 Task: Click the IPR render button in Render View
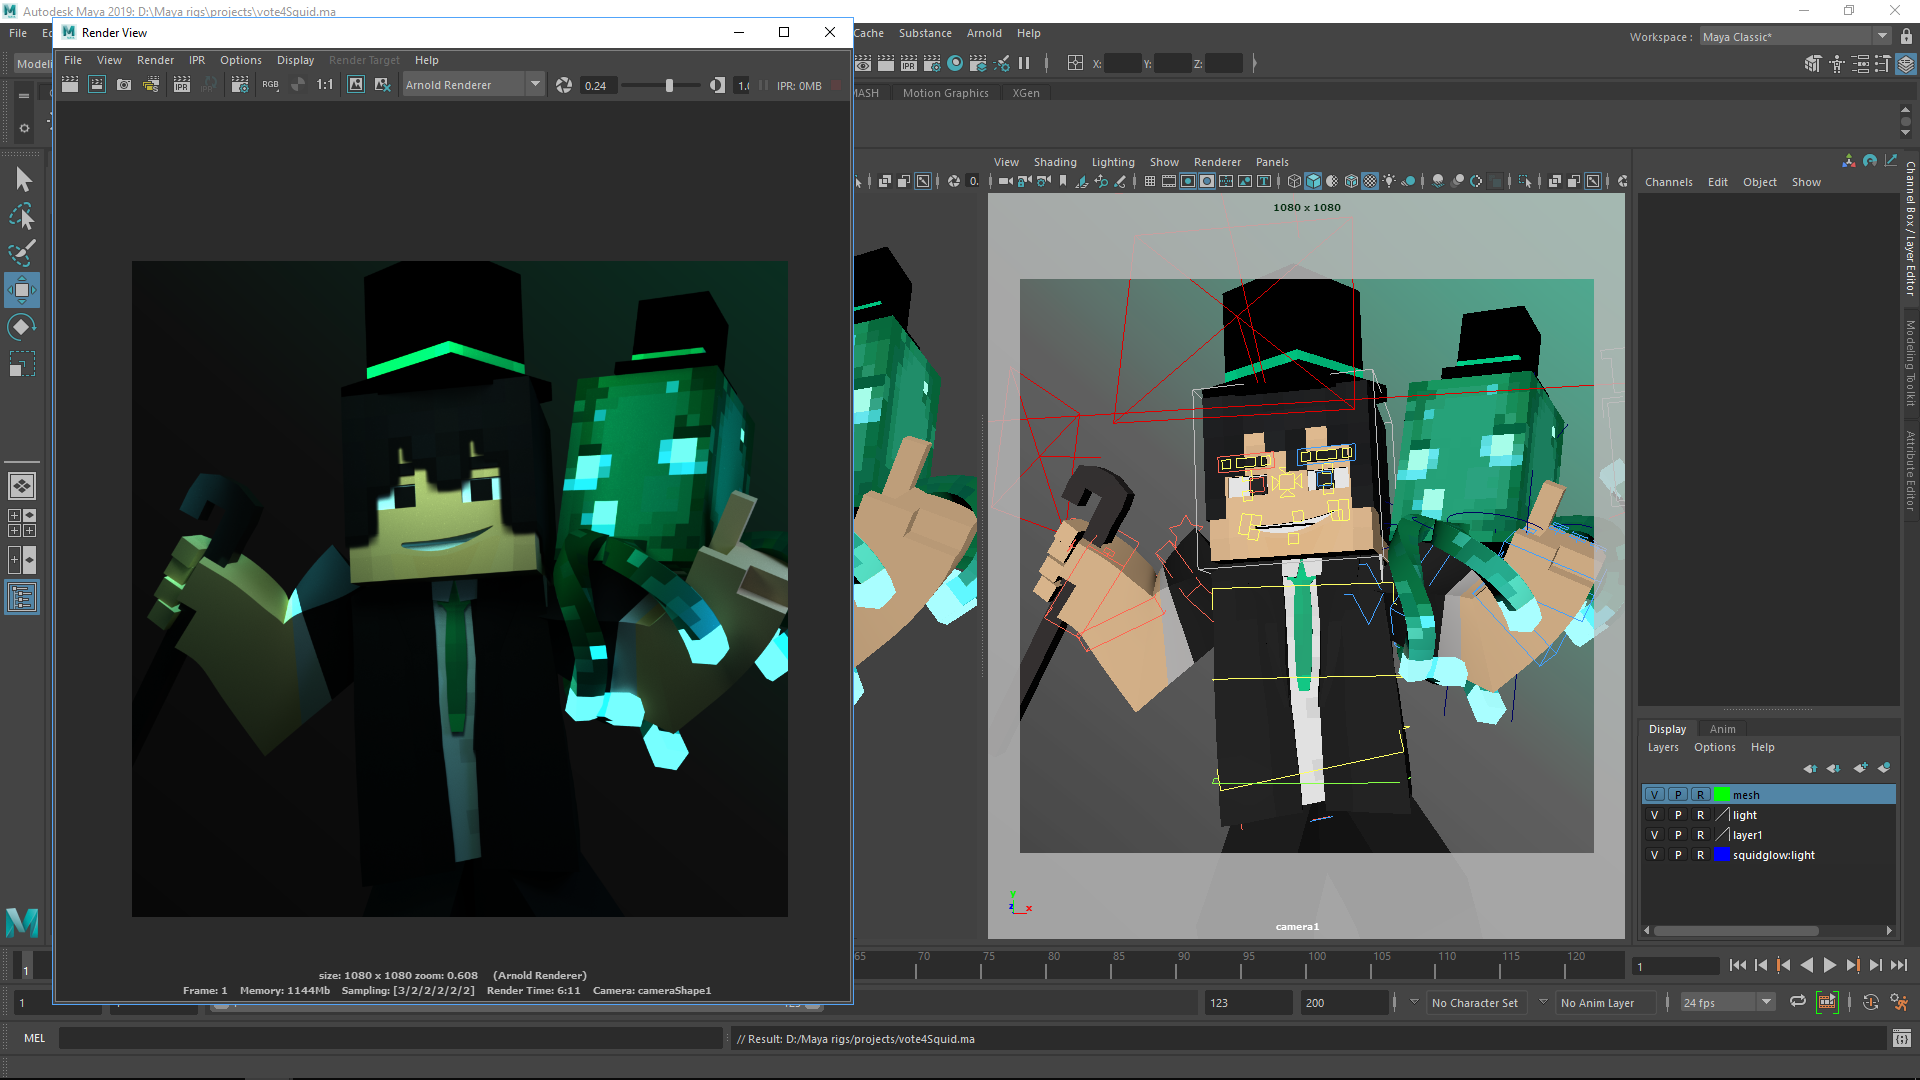pos(181,85)
